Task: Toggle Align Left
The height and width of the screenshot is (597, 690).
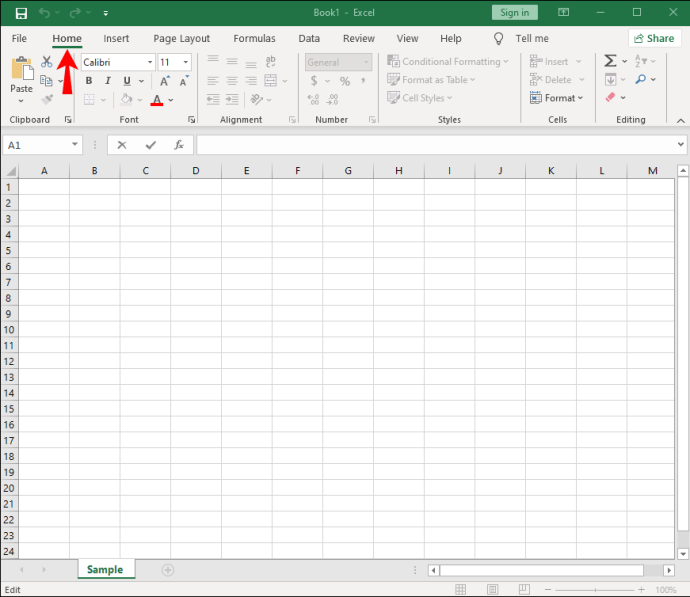Action: [213, 81]
